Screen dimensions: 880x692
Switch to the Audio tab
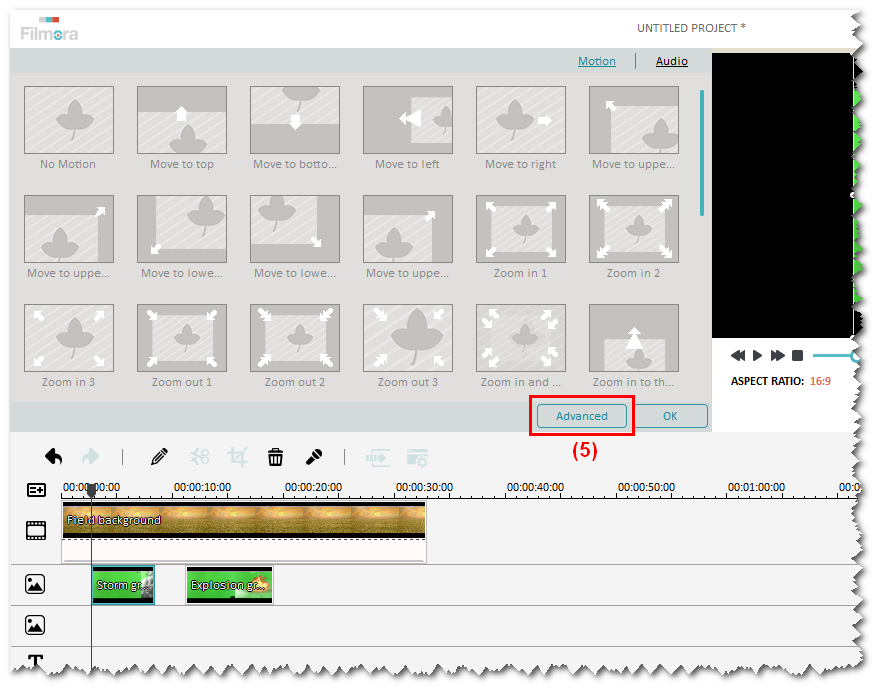(671, 61)
